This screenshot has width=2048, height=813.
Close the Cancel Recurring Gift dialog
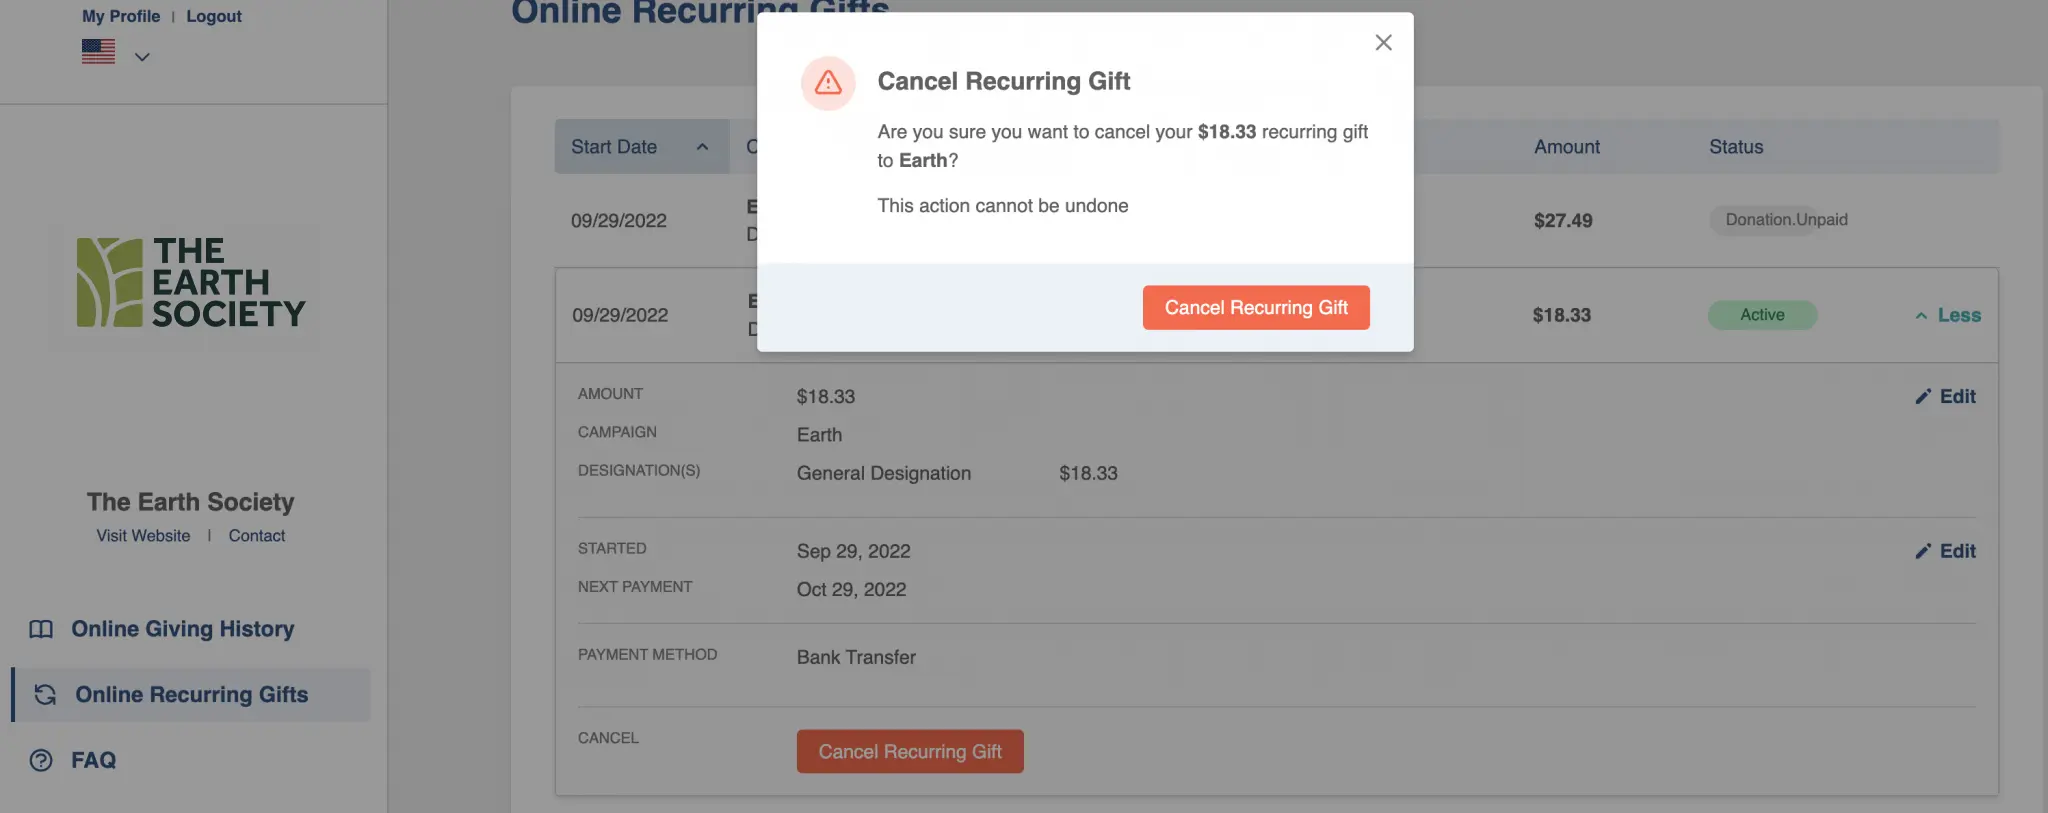[x=1383, y=42]
